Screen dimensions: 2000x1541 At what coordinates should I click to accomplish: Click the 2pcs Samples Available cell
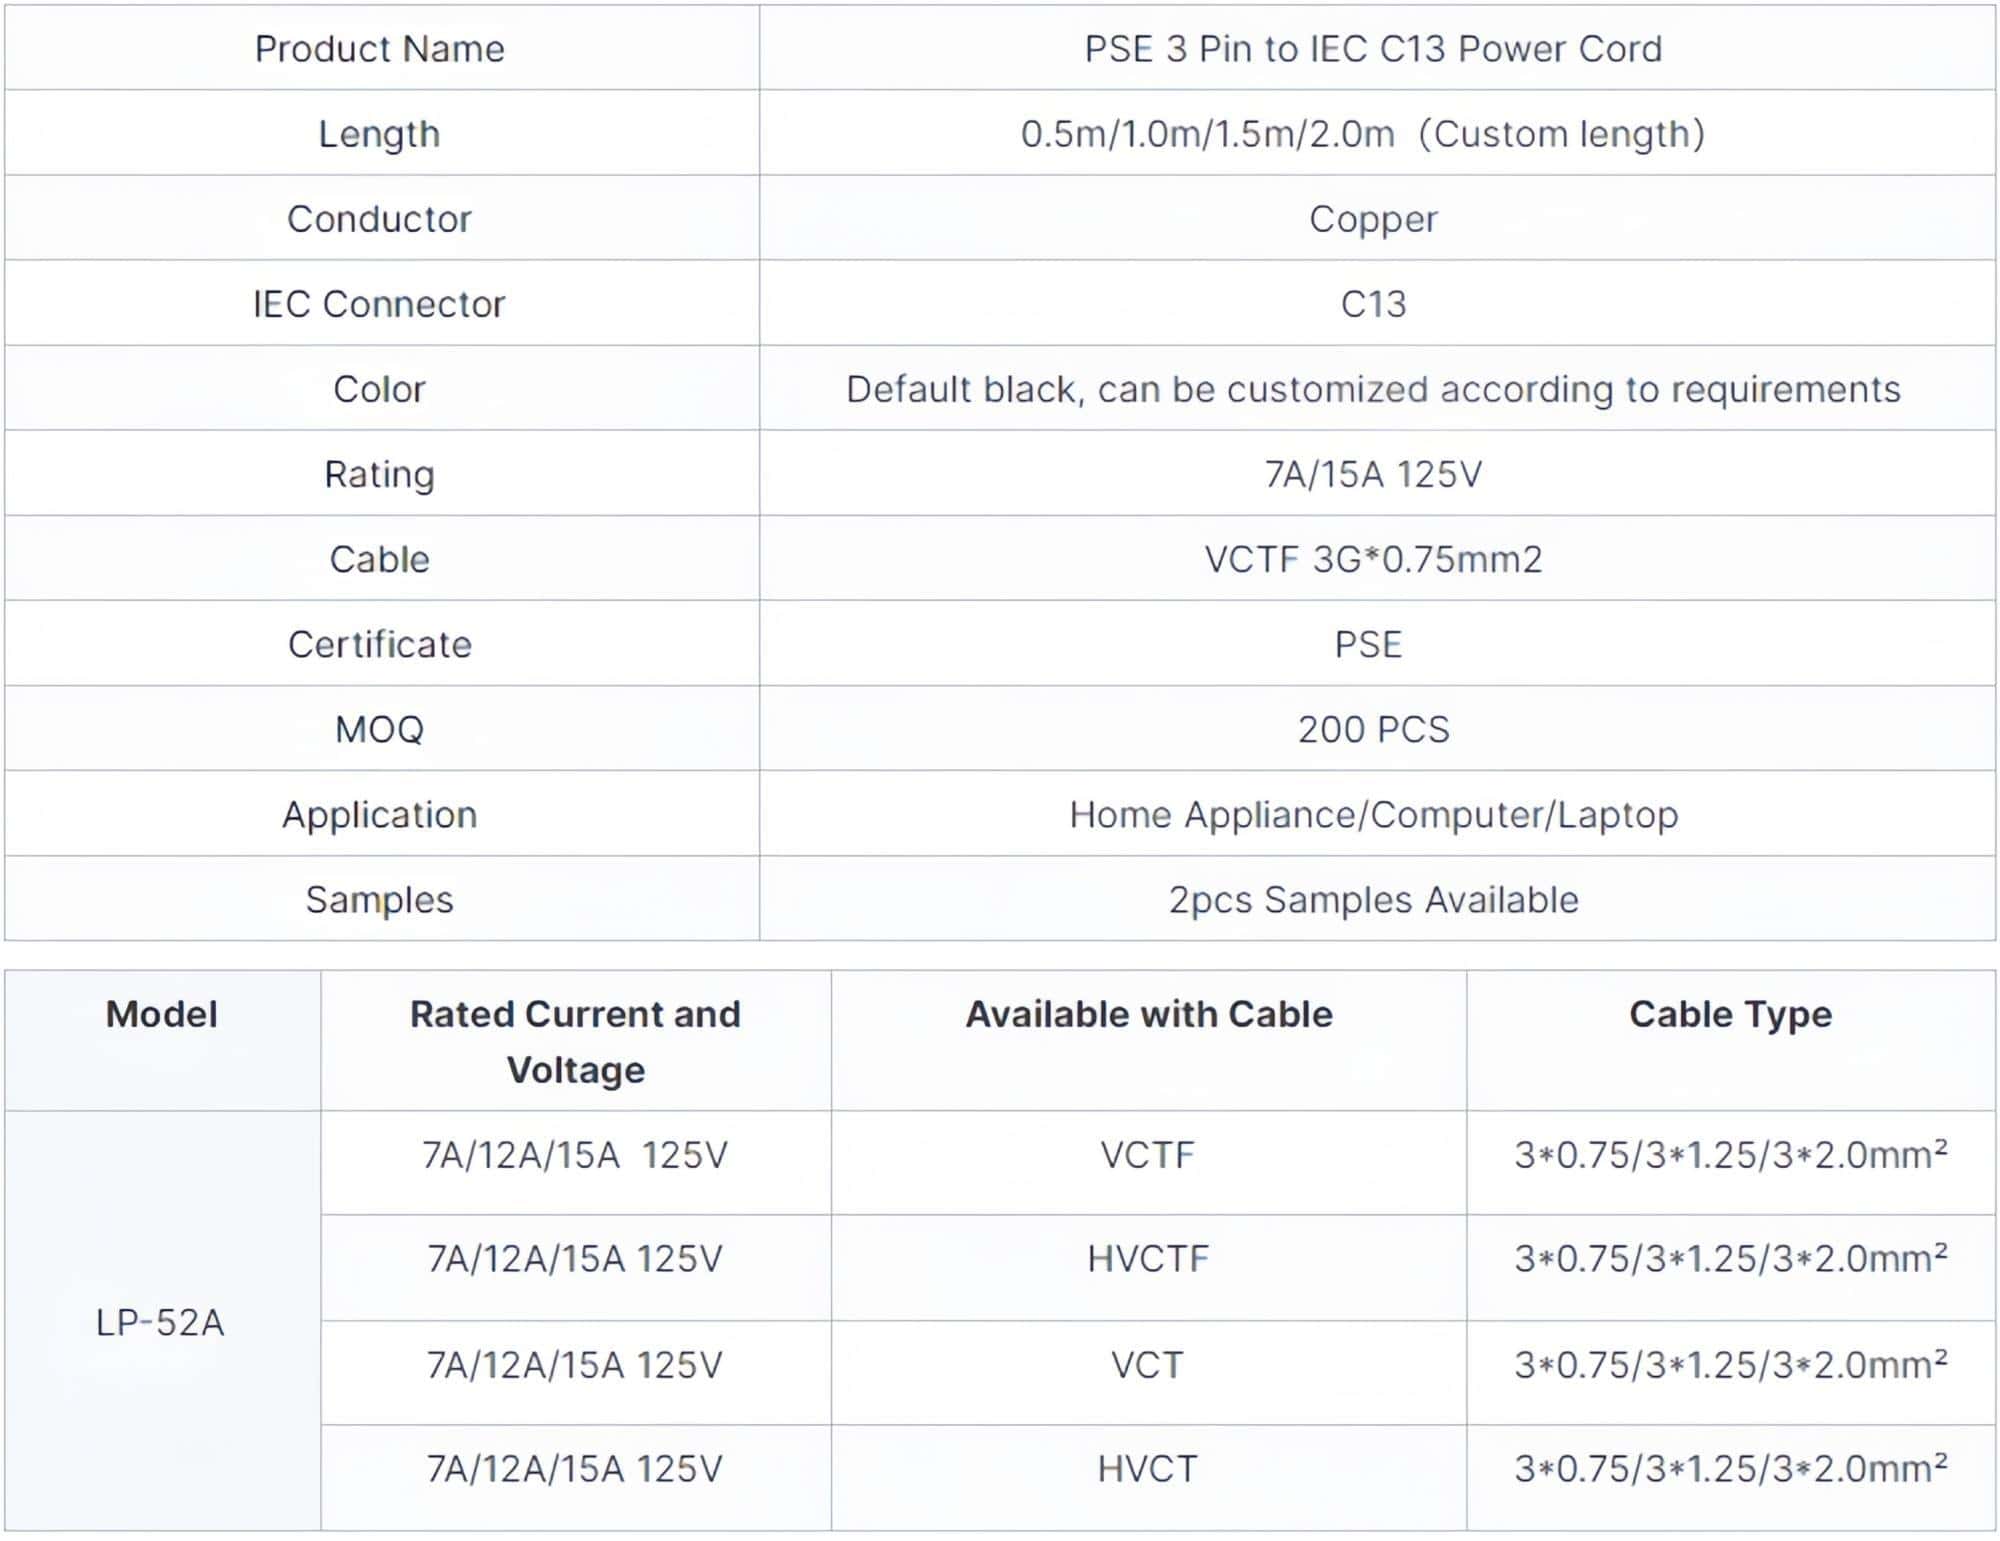[x=1373, y=900]
